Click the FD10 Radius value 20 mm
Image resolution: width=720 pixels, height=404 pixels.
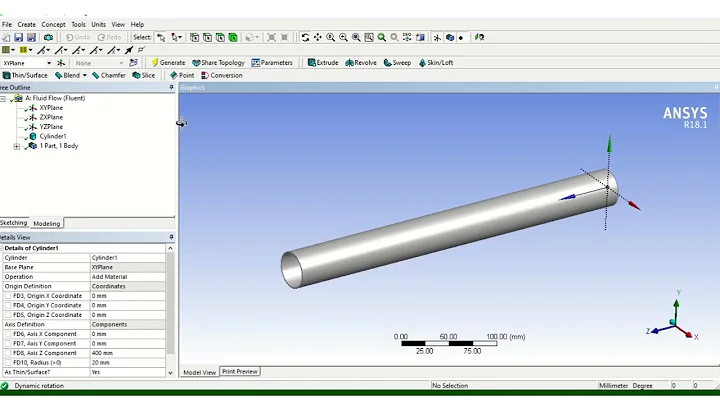coord(128,363)
